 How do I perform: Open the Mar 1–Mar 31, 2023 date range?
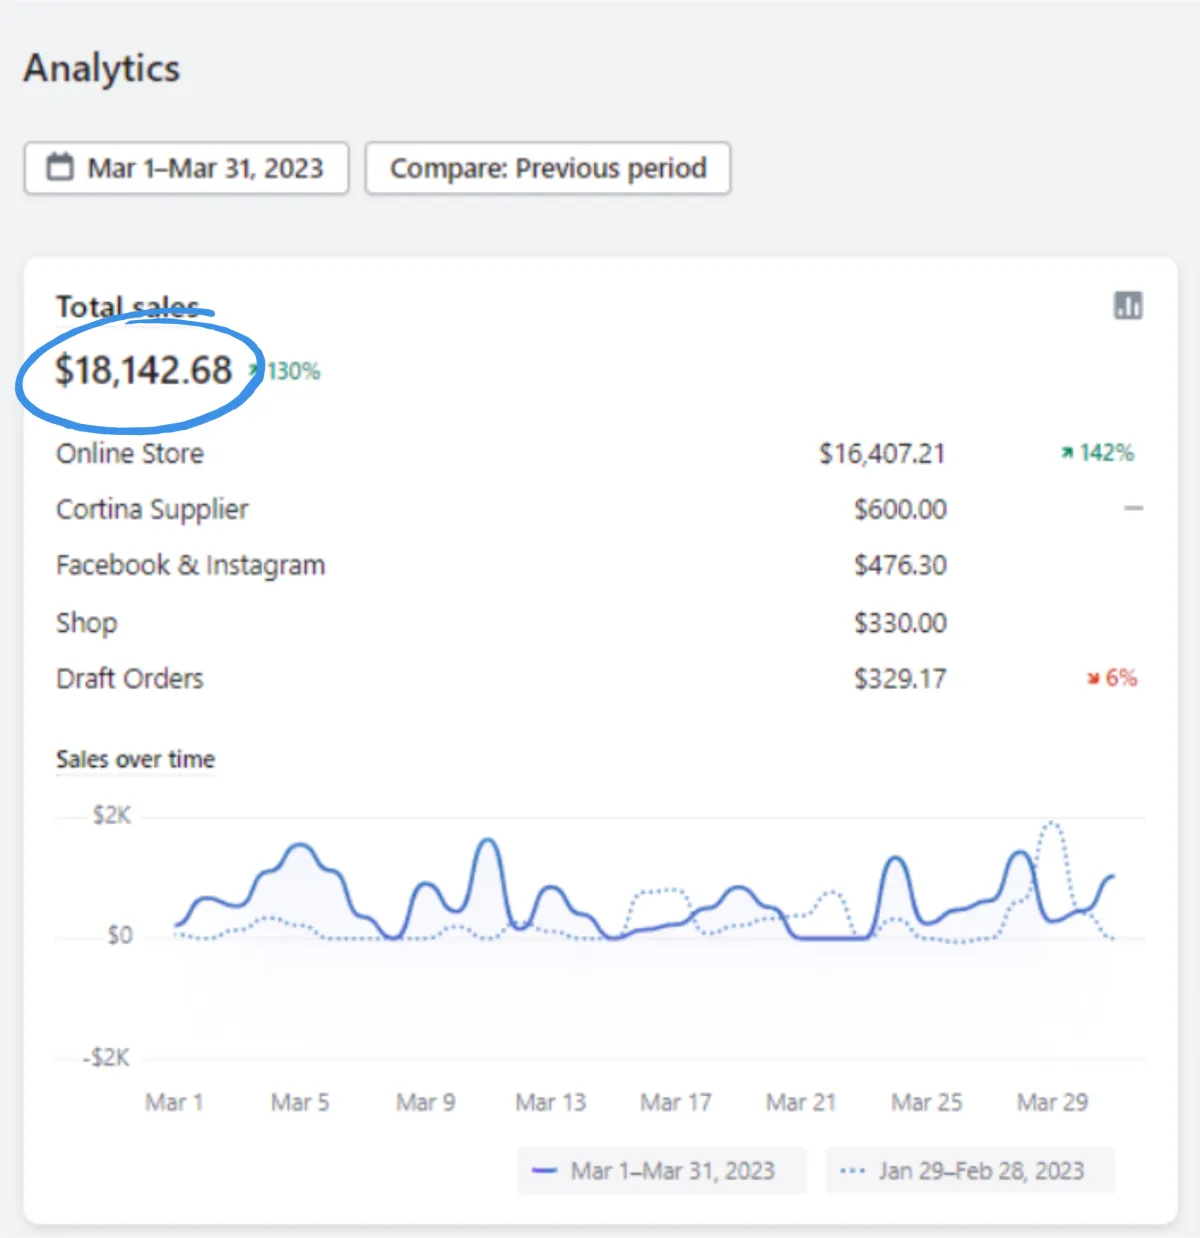tap(187, 168)
